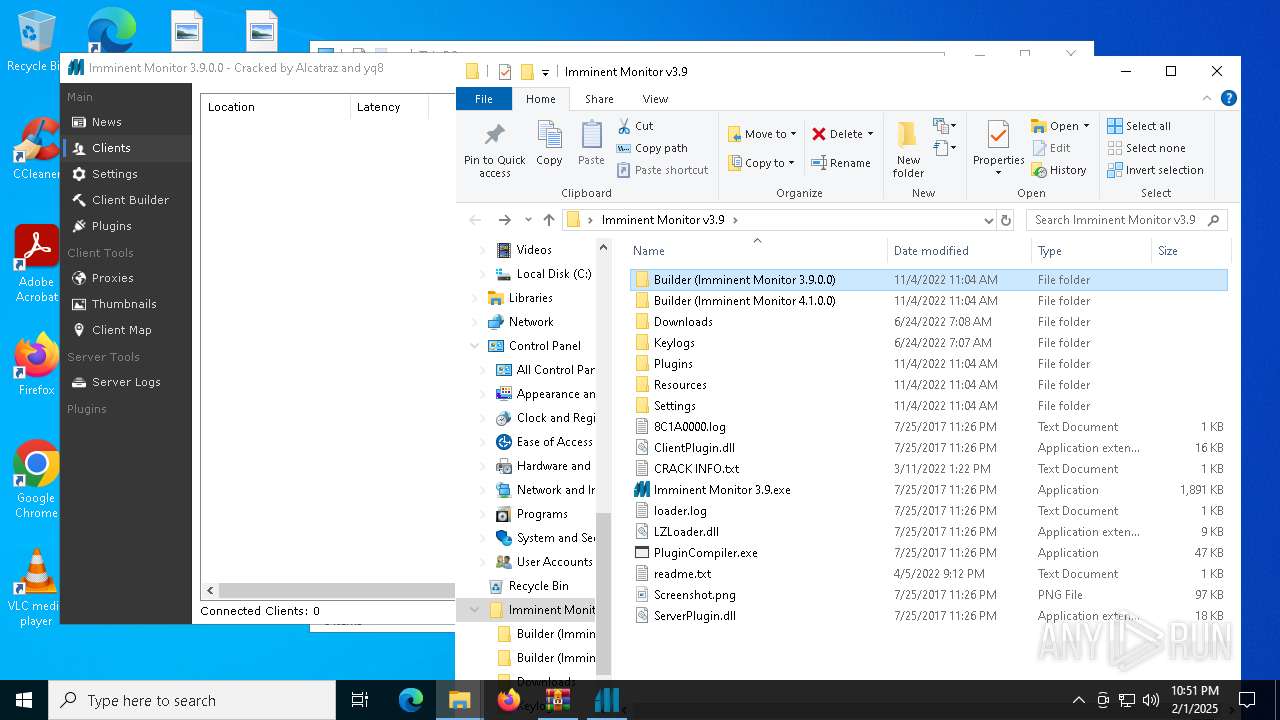1280x720 pixels.
Task: Click Up one level arrow
Action: [549, 220]
